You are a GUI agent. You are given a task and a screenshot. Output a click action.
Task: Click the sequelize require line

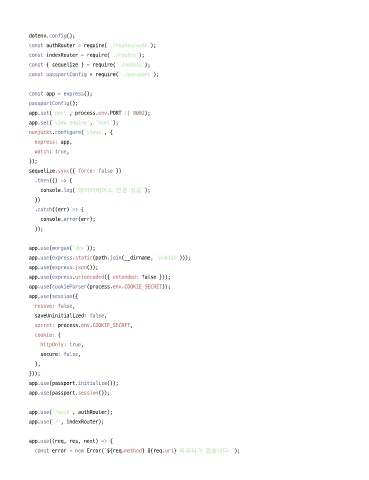(89, 65)
